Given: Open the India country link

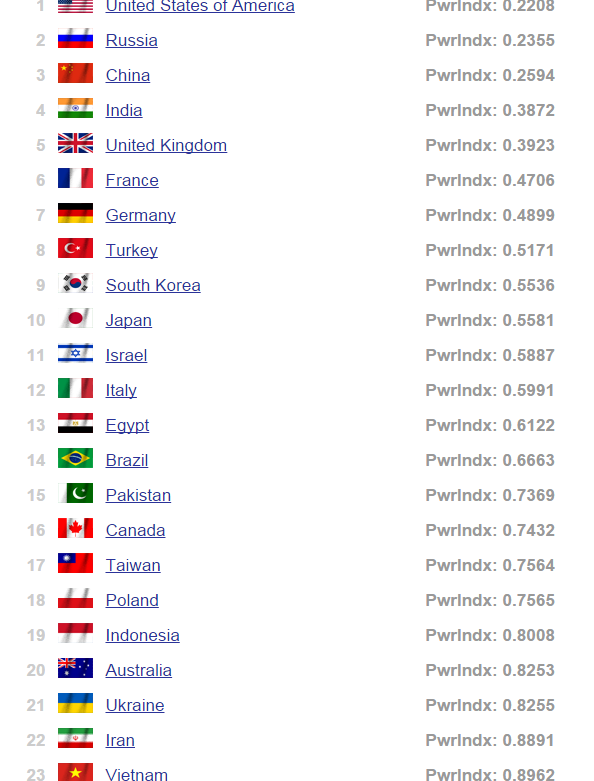Looking at the screenshot, I should tap(124, 110).
